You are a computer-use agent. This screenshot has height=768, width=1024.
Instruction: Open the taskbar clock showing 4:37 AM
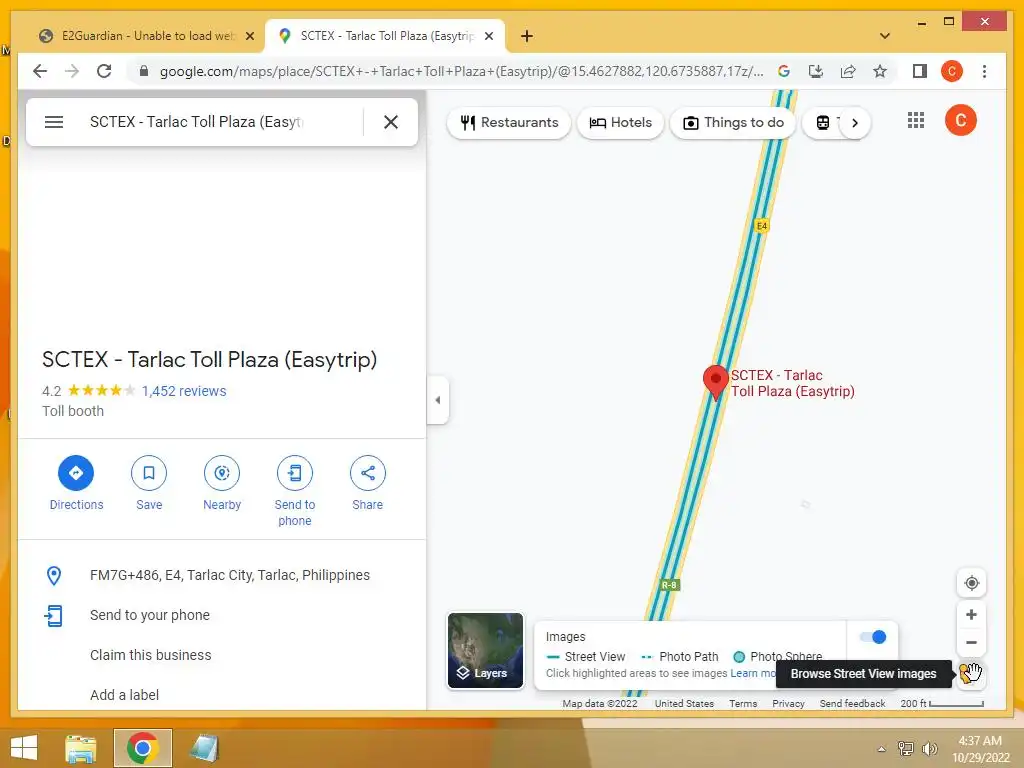tap(980, 749)
